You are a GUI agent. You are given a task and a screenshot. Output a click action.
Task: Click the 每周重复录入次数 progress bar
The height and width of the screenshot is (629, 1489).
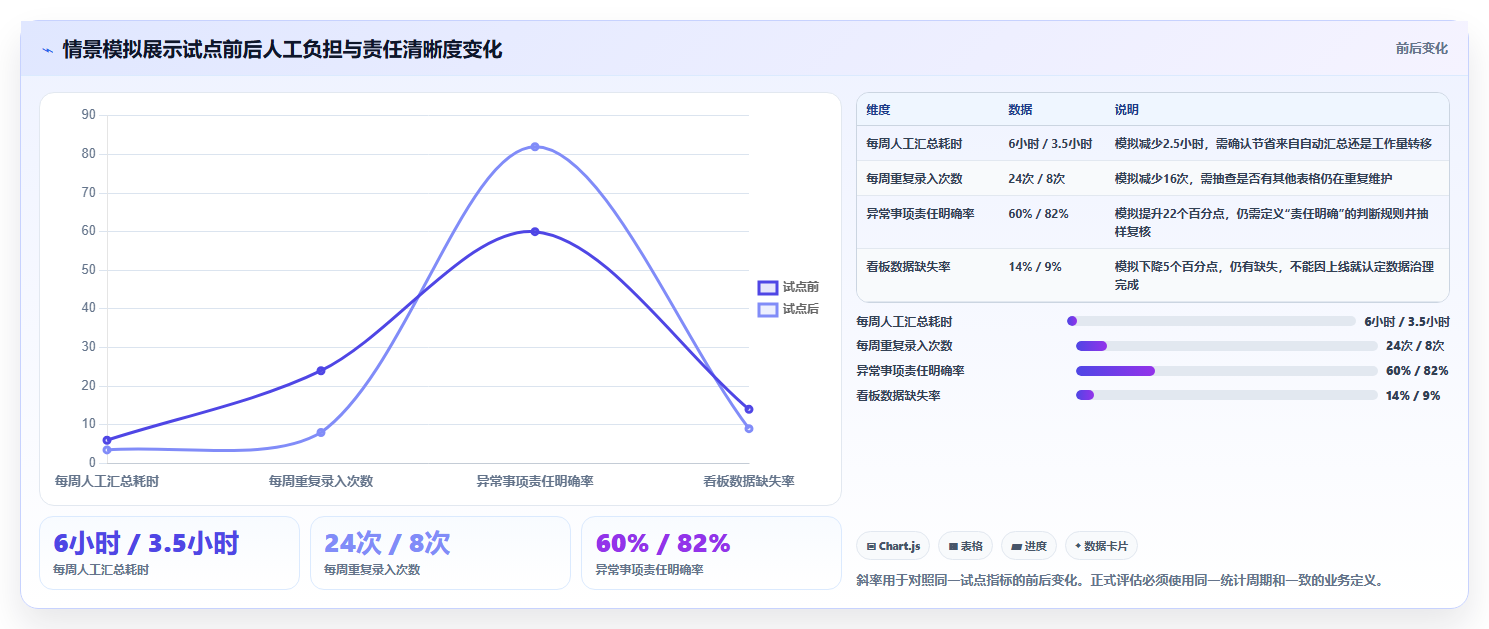pyautogui.click(x=1226, y=346)
